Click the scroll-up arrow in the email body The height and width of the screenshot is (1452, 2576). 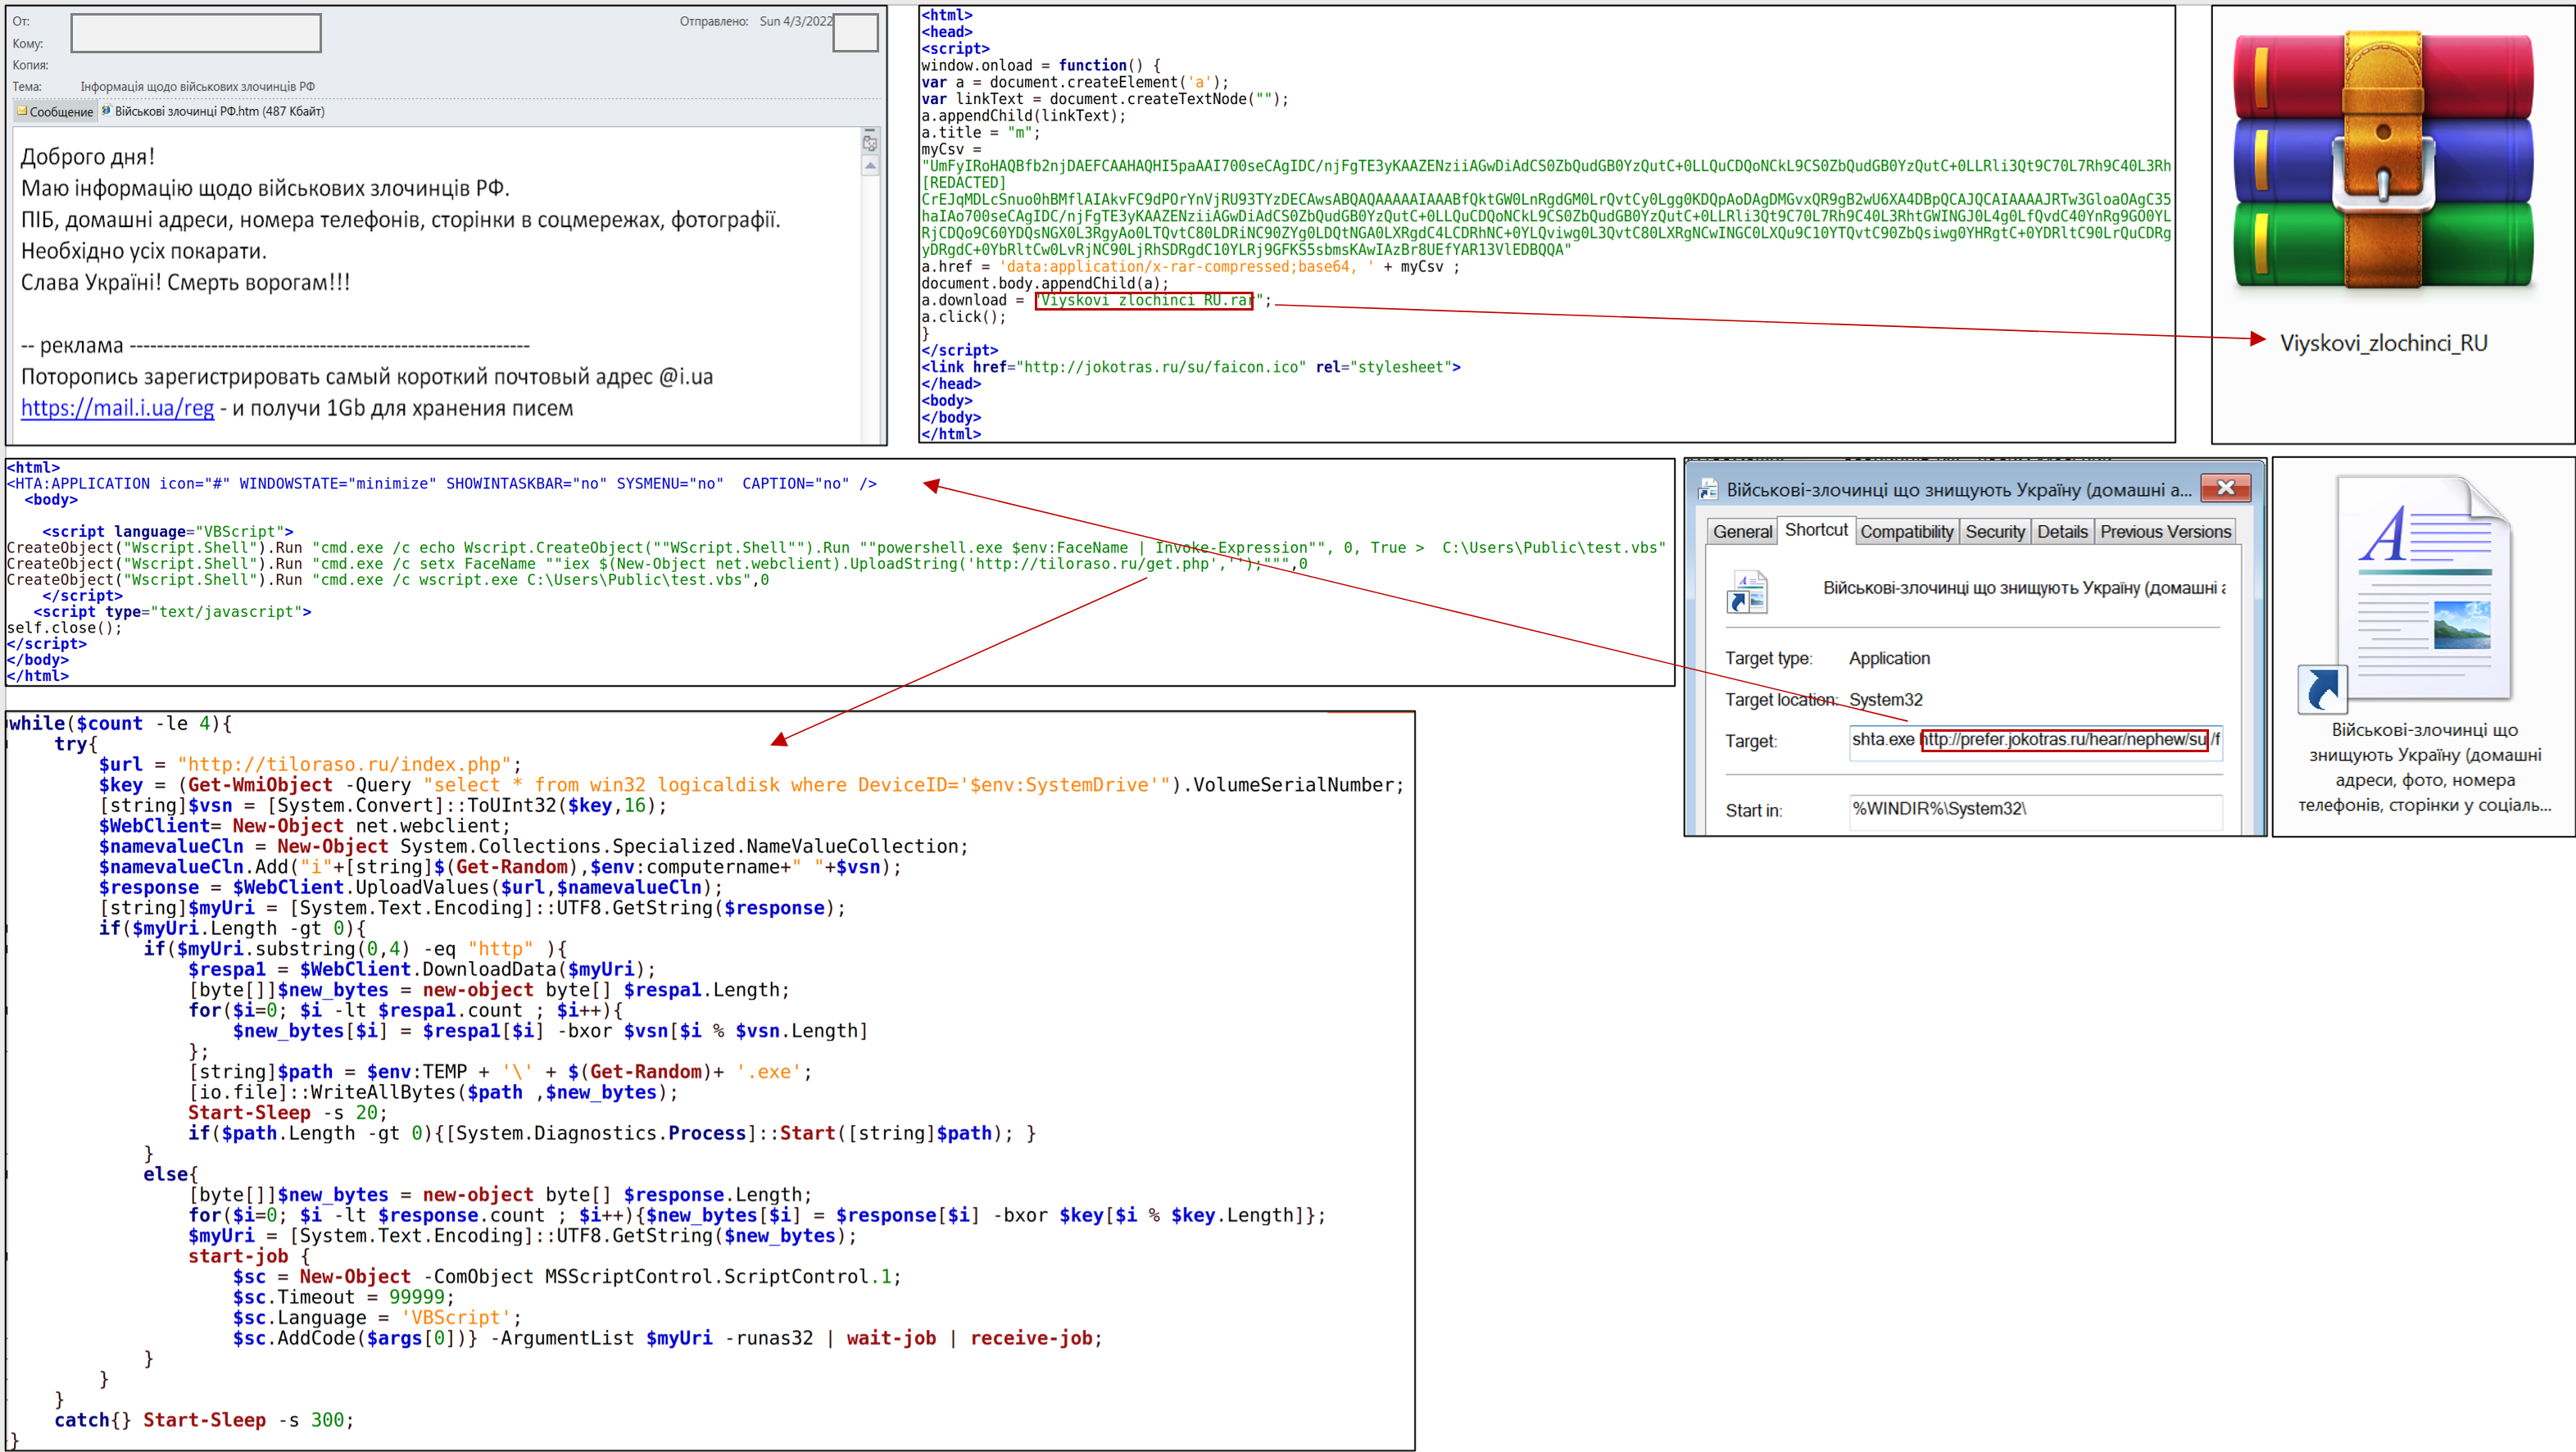(870, 166)
